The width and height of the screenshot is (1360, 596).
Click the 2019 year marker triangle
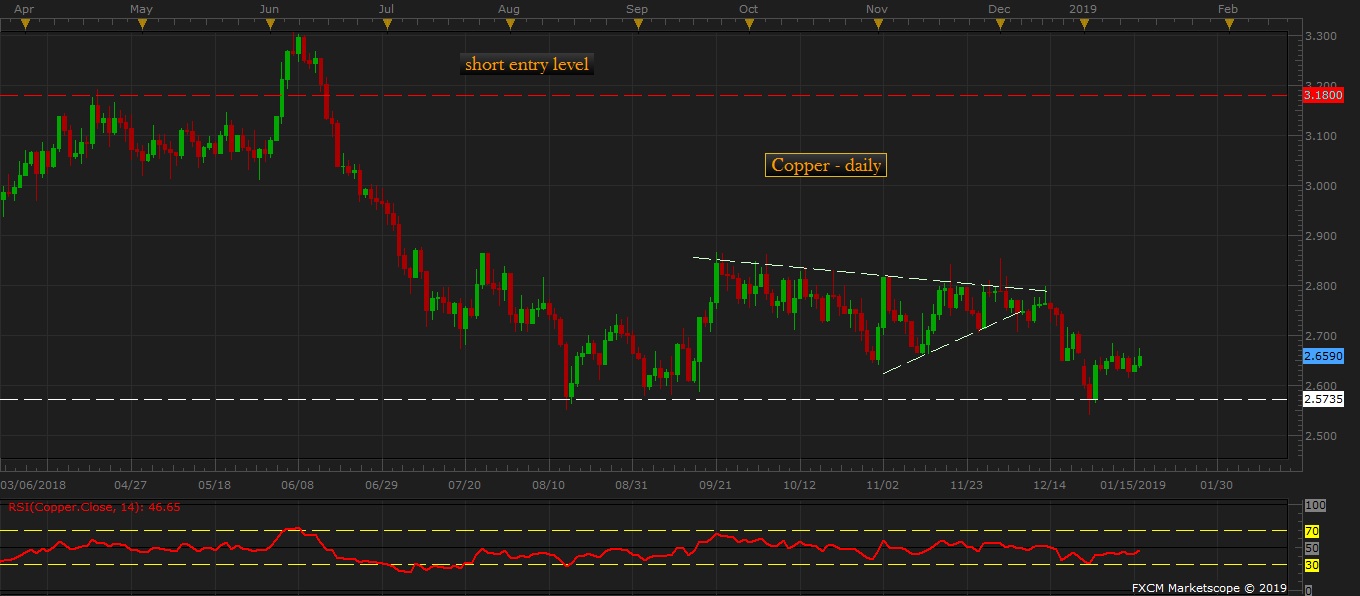pyautogui.click(x=1083, y=24)
